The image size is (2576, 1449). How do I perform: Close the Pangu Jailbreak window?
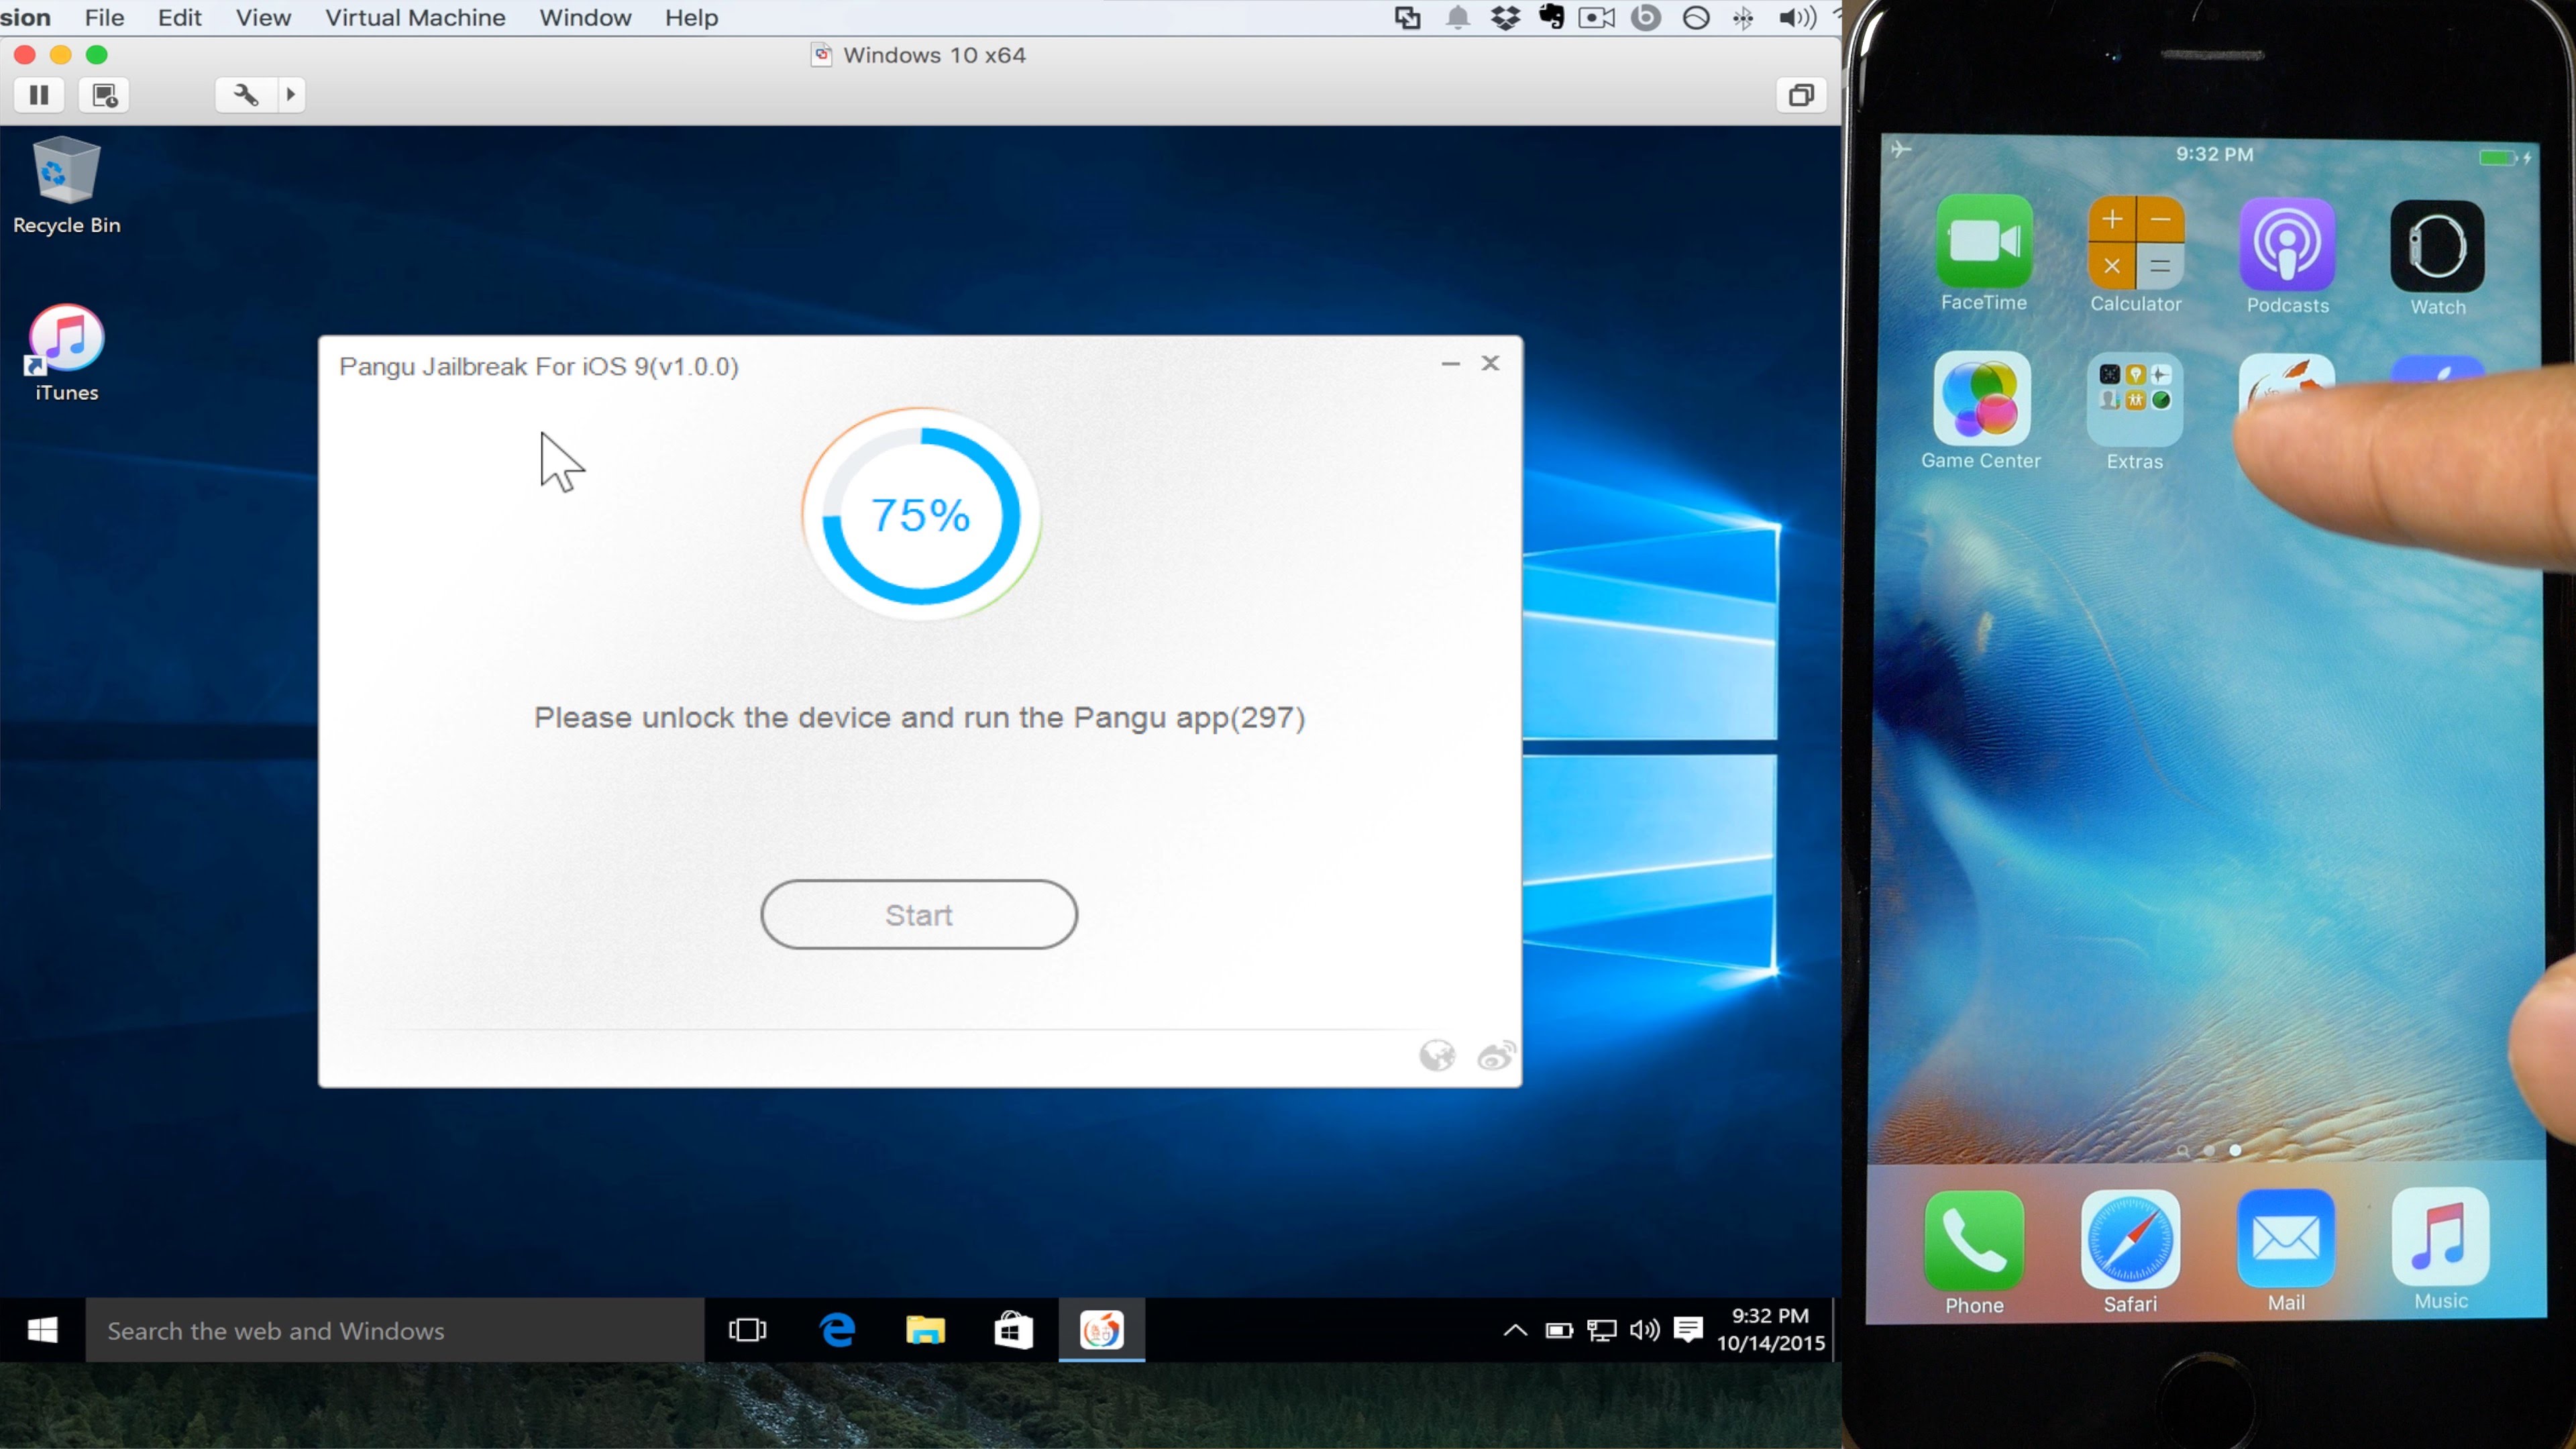[1490, 363]
